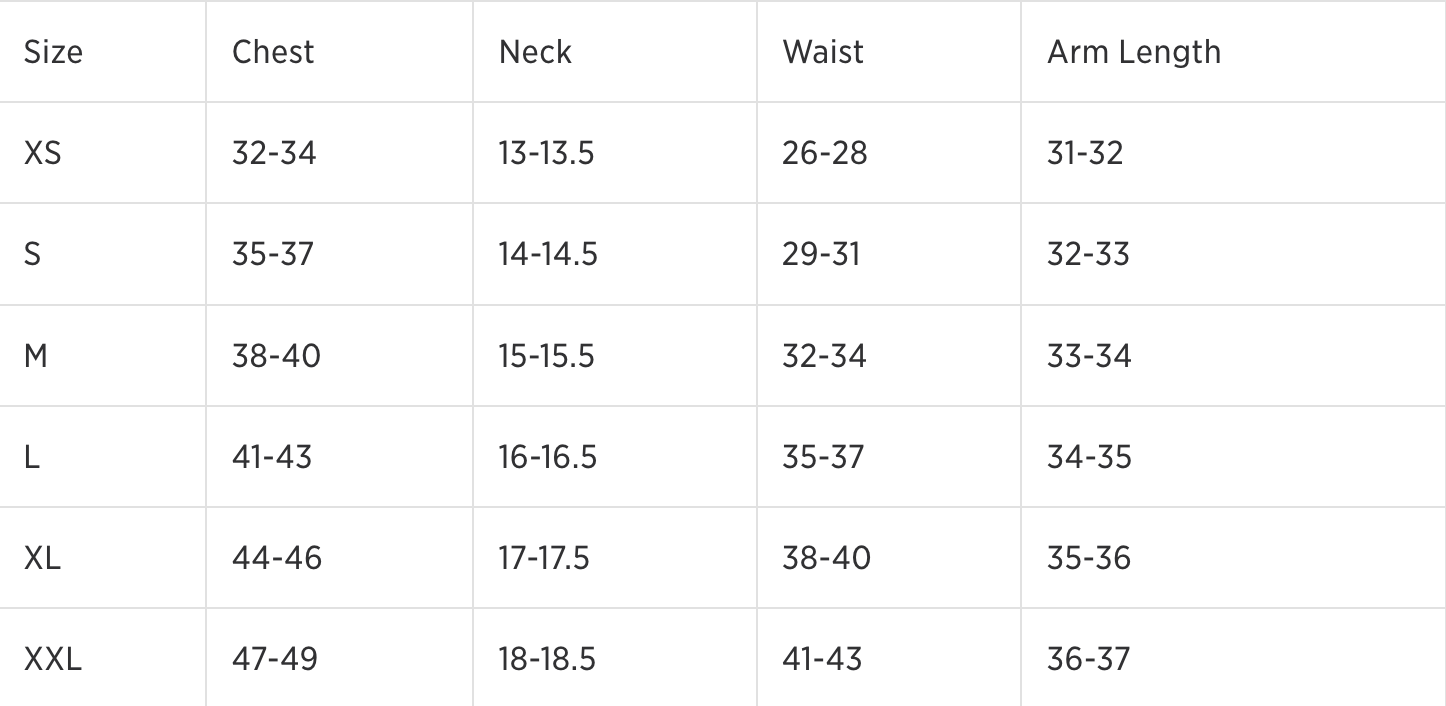Select the XL size row label
The width and height of the screenshot is (1446, 706).
(x=42, y=558)
